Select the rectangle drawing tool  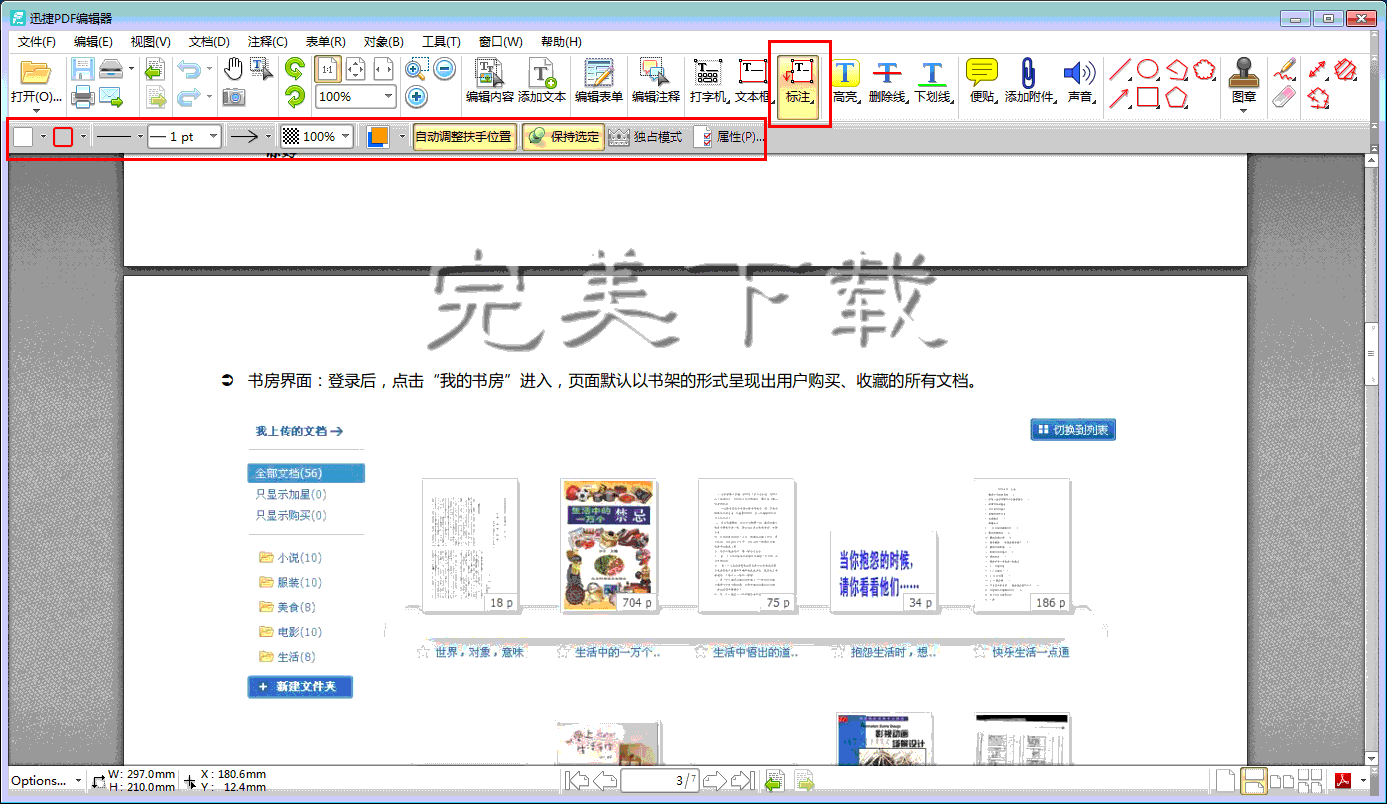[x=1148, y=97]
